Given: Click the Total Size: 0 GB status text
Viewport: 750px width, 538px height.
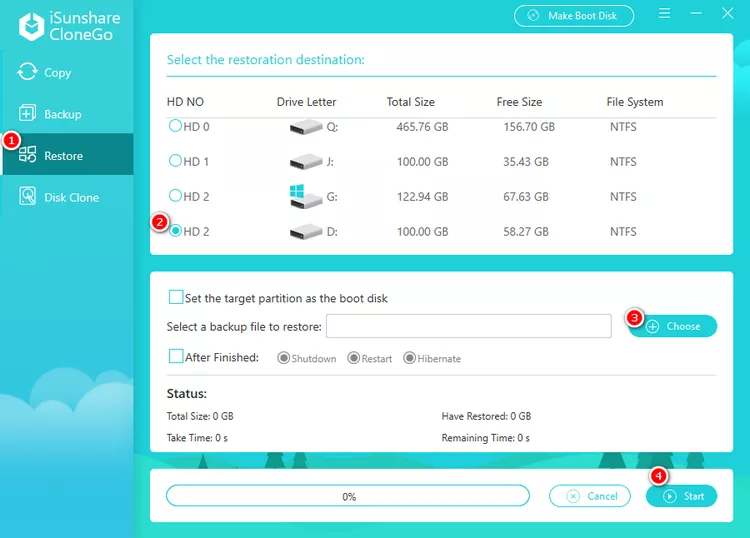Looking at the screenshot, I should (200, 417).
